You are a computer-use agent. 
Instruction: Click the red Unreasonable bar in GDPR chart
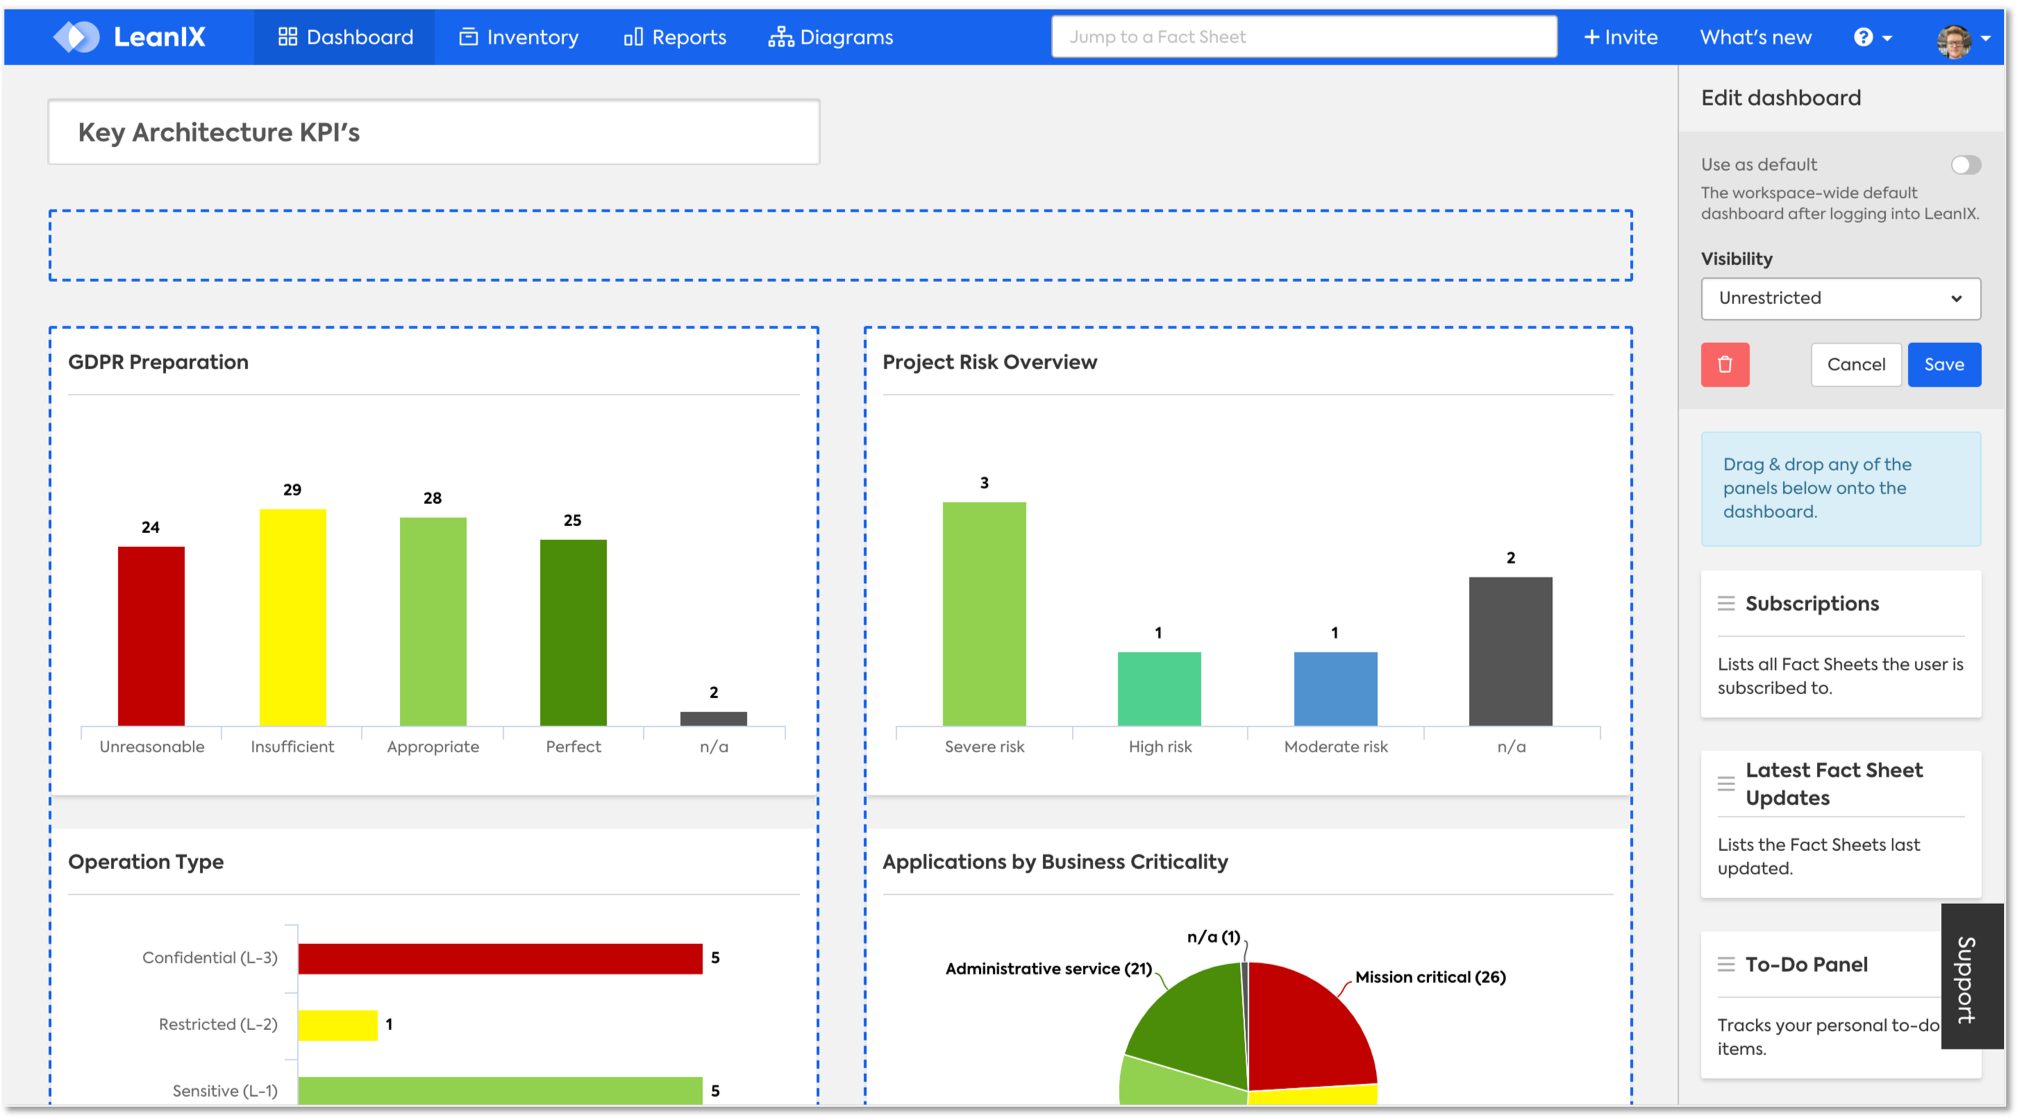(x=151, y=635)
